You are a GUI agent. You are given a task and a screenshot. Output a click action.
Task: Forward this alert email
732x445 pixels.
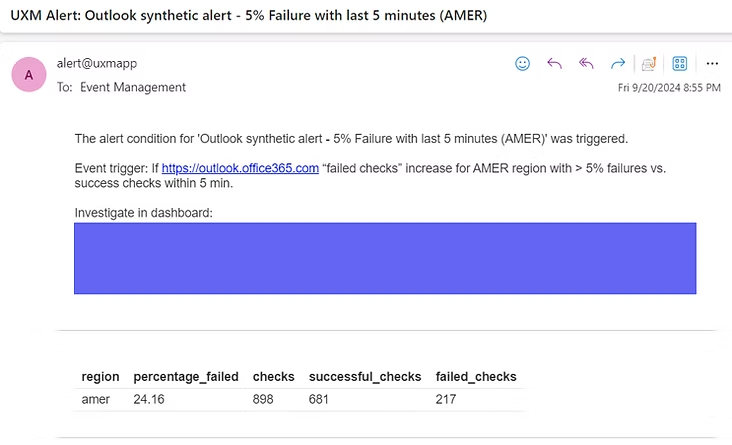[x=618, y=63]
